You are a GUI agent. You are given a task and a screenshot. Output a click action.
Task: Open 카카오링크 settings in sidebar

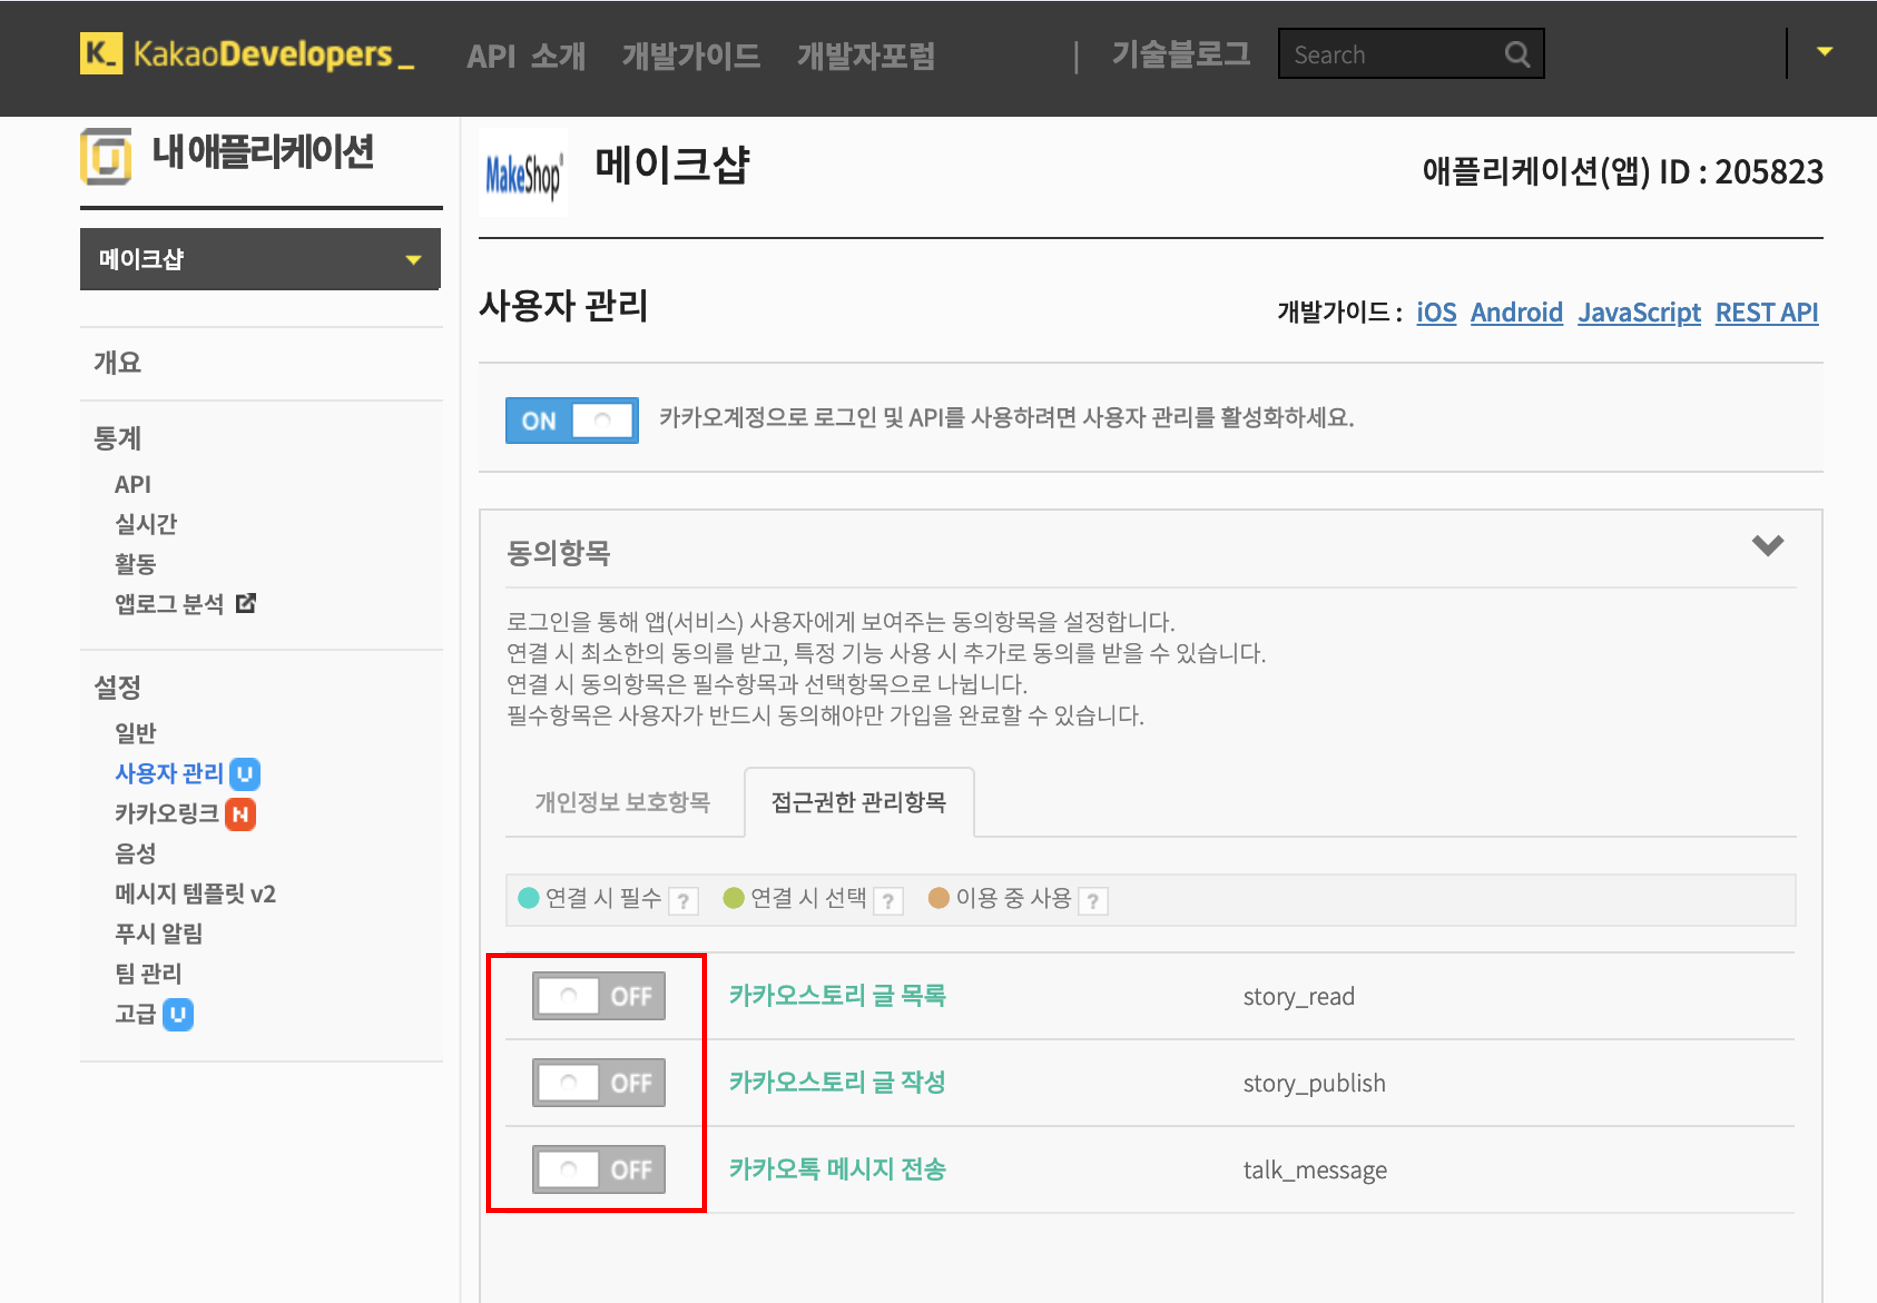167,814
